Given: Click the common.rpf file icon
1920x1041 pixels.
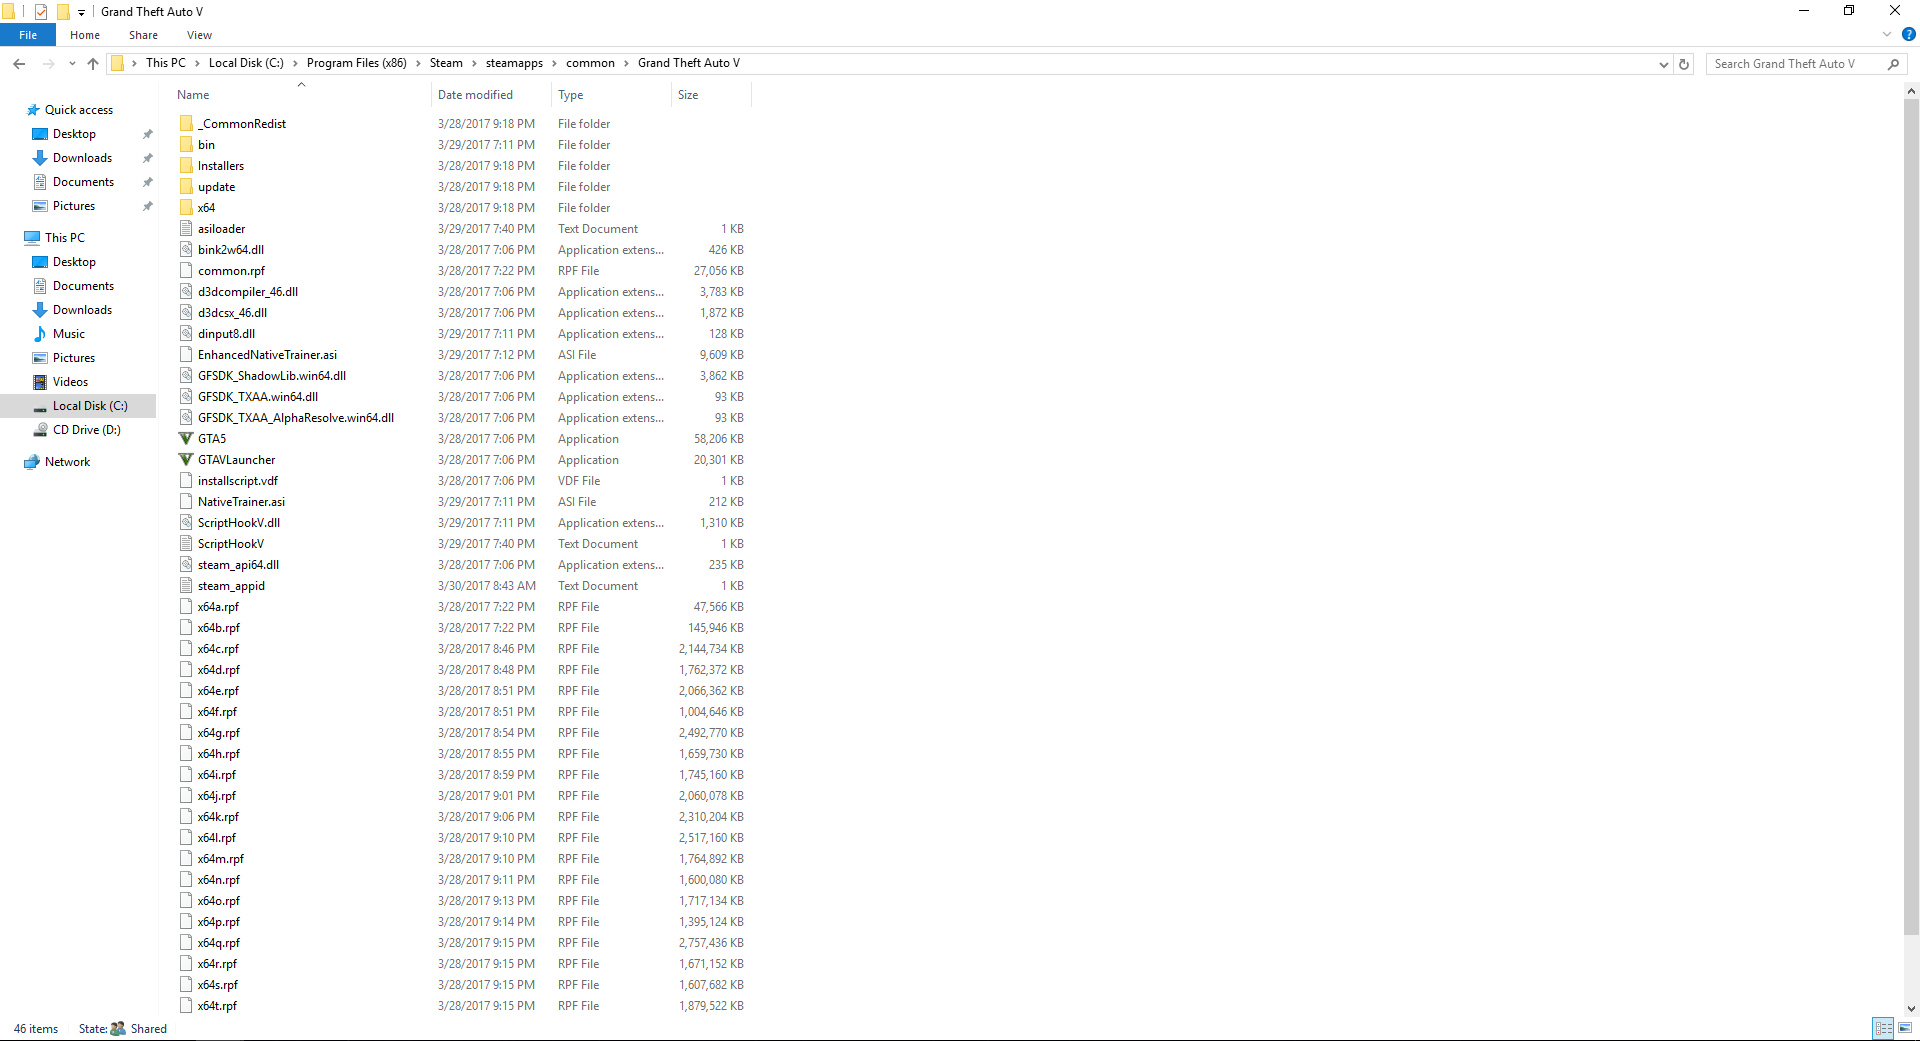Looking at the screenshot, I should pos(186,271).
